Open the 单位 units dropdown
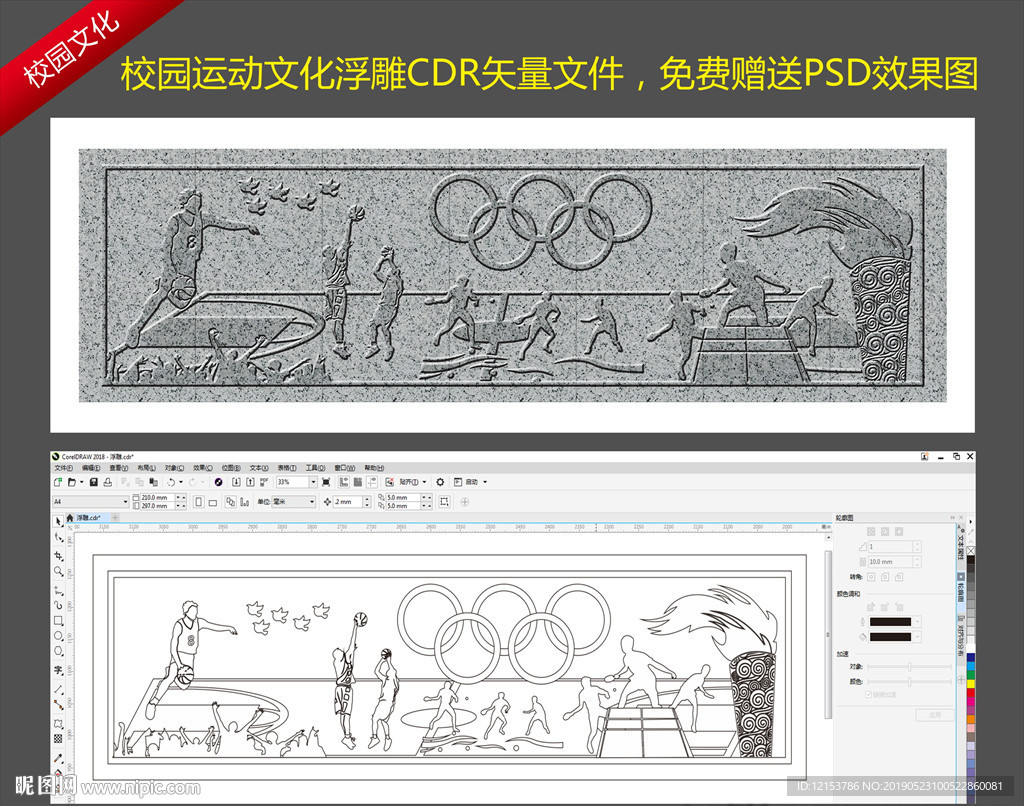The width and height of the screenshot is (1024, 806). tap(312, 502)
